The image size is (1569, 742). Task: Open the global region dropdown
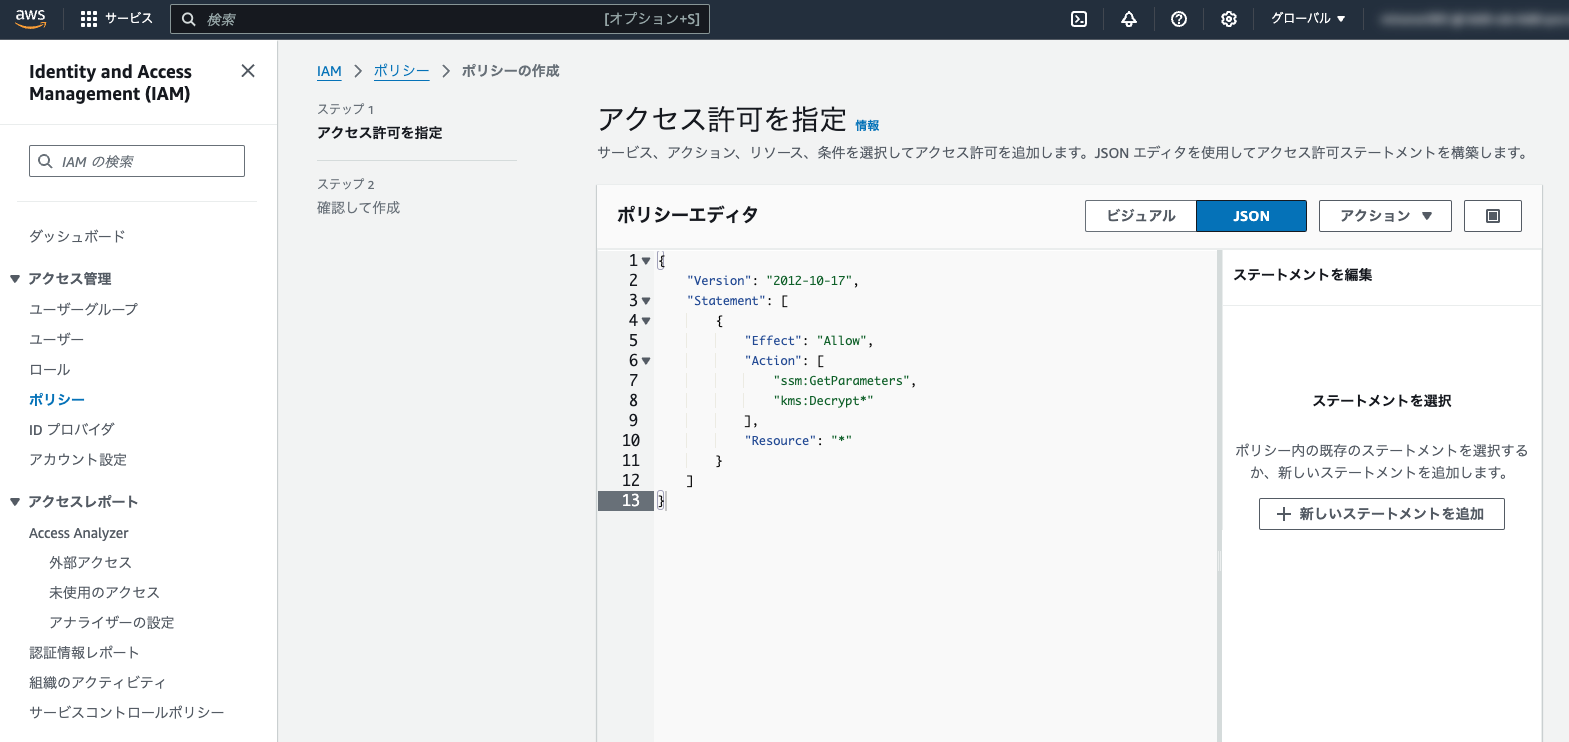pyautogui.click(x=1308, y=19)
